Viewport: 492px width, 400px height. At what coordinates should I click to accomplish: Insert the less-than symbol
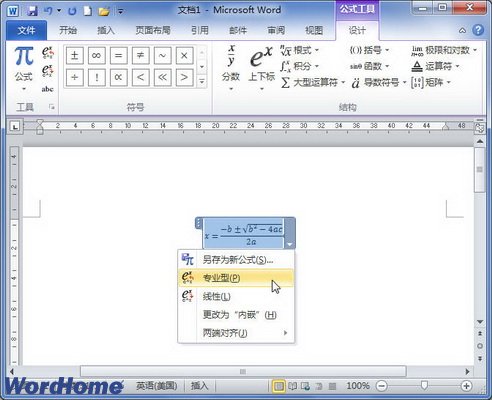(140, 77)
